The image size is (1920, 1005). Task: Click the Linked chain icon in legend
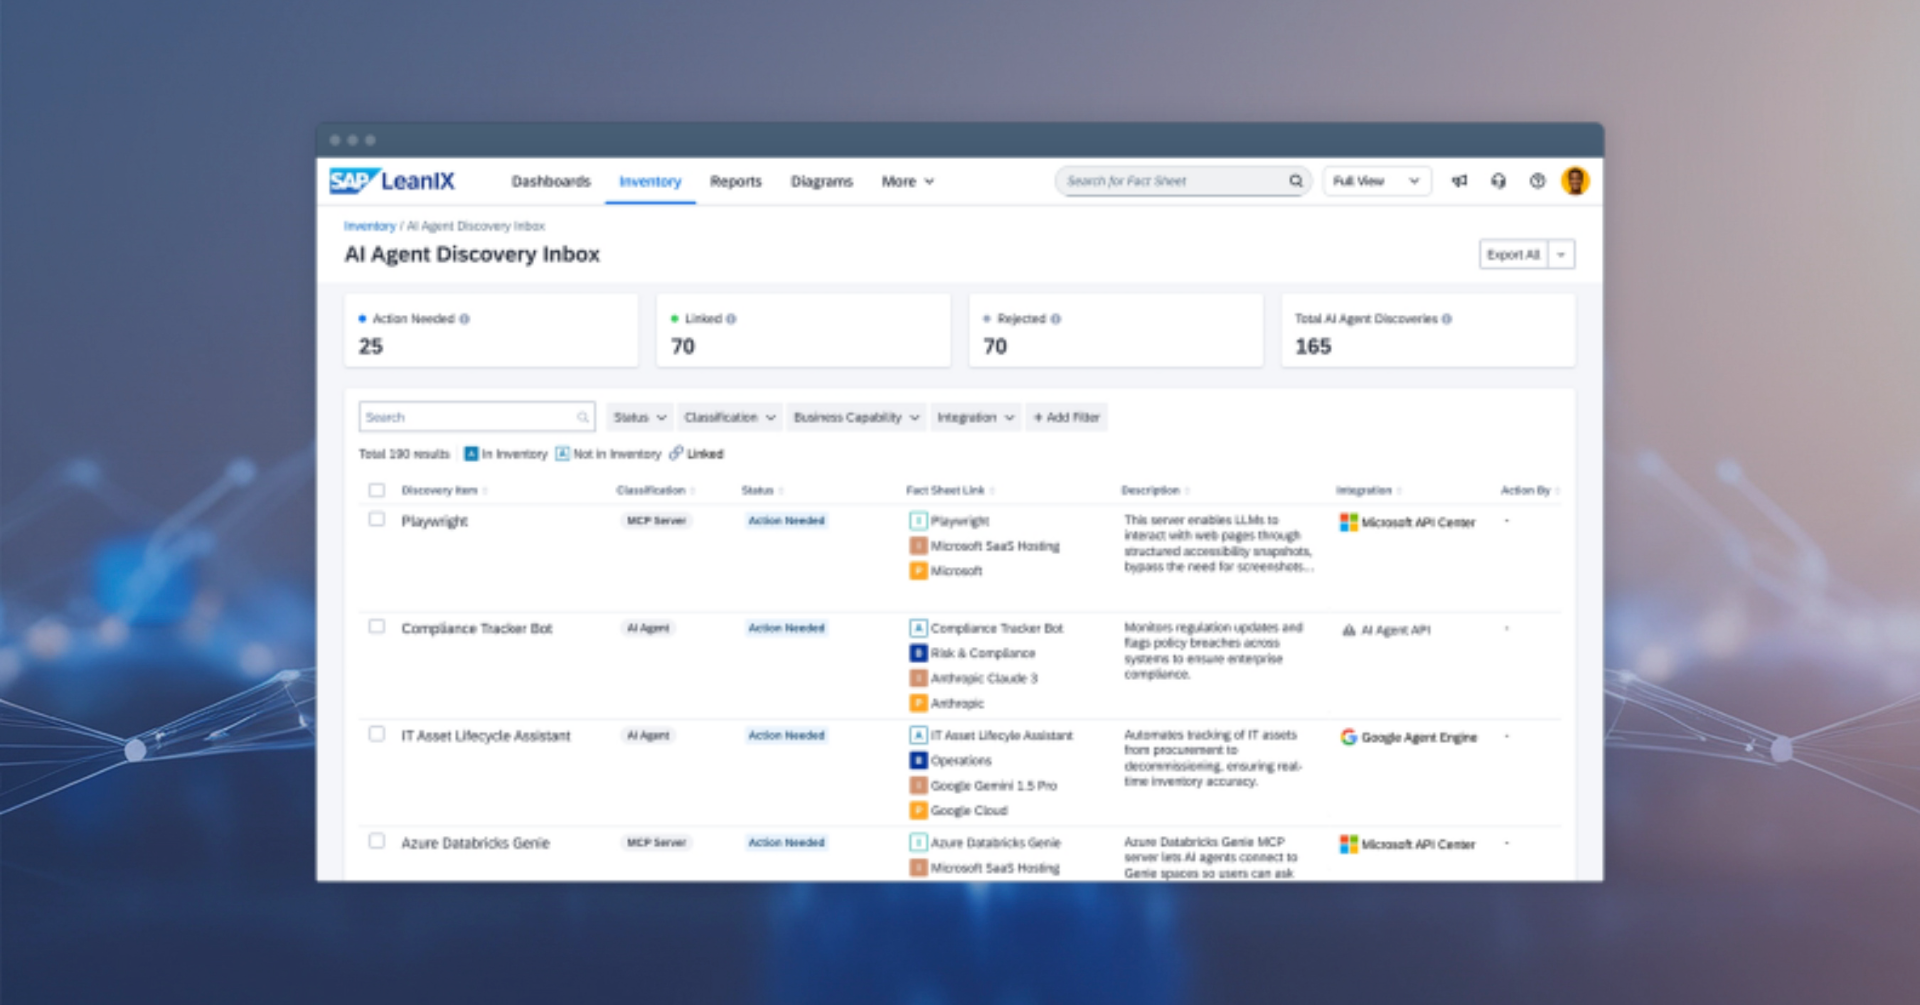(x=676, y=453)
